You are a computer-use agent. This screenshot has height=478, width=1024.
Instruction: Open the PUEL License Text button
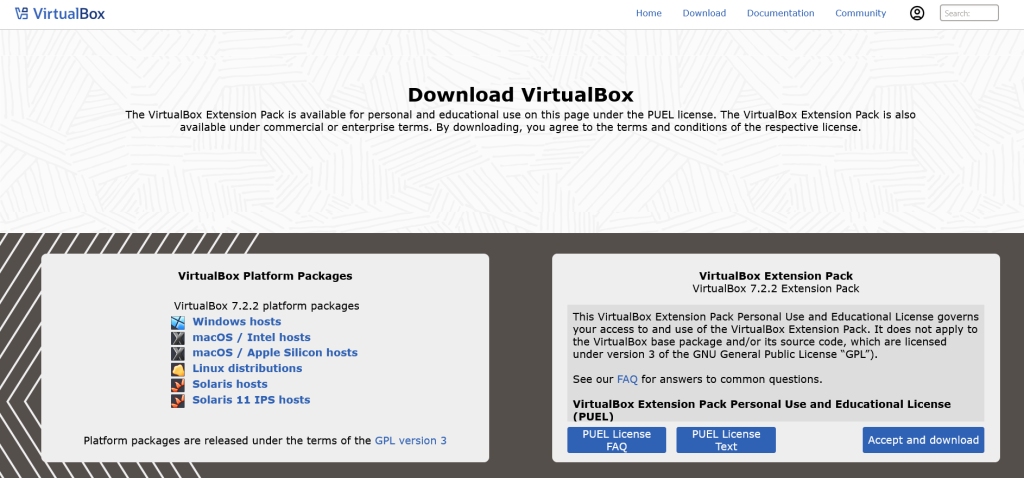(726, 440)
